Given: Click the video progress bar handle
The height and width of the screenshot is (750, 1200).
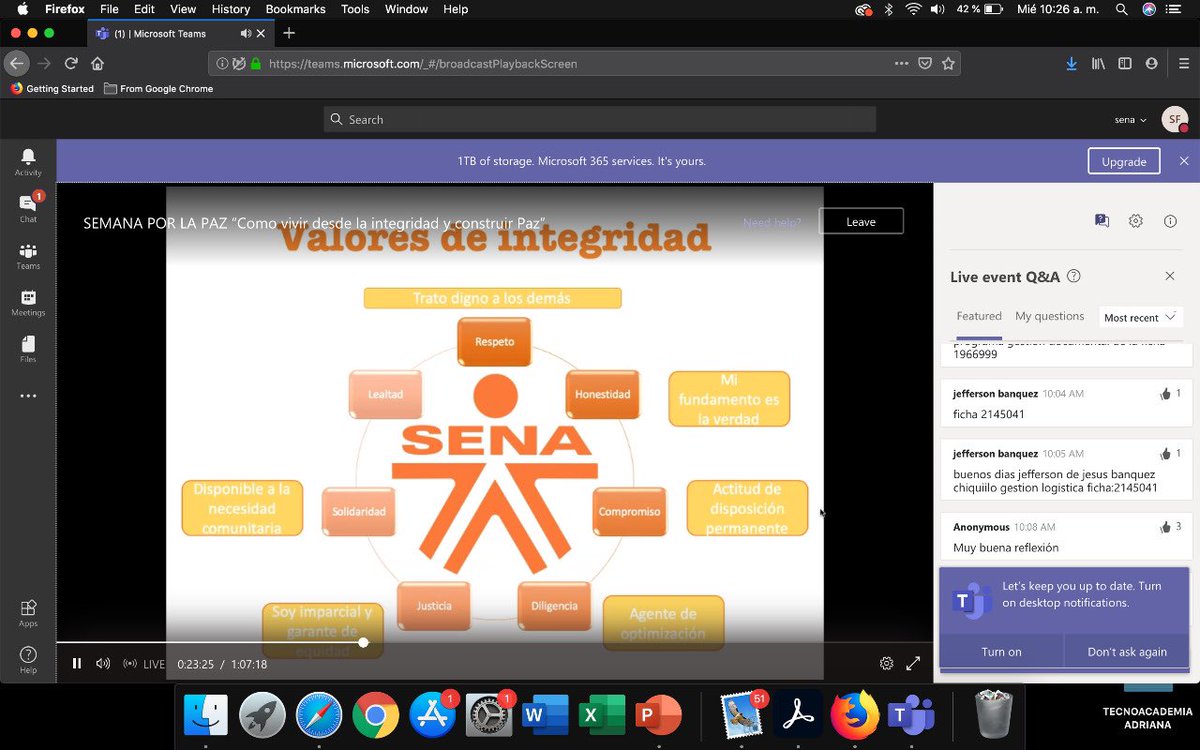Looking at the screenshot, I should coord(363,642).
